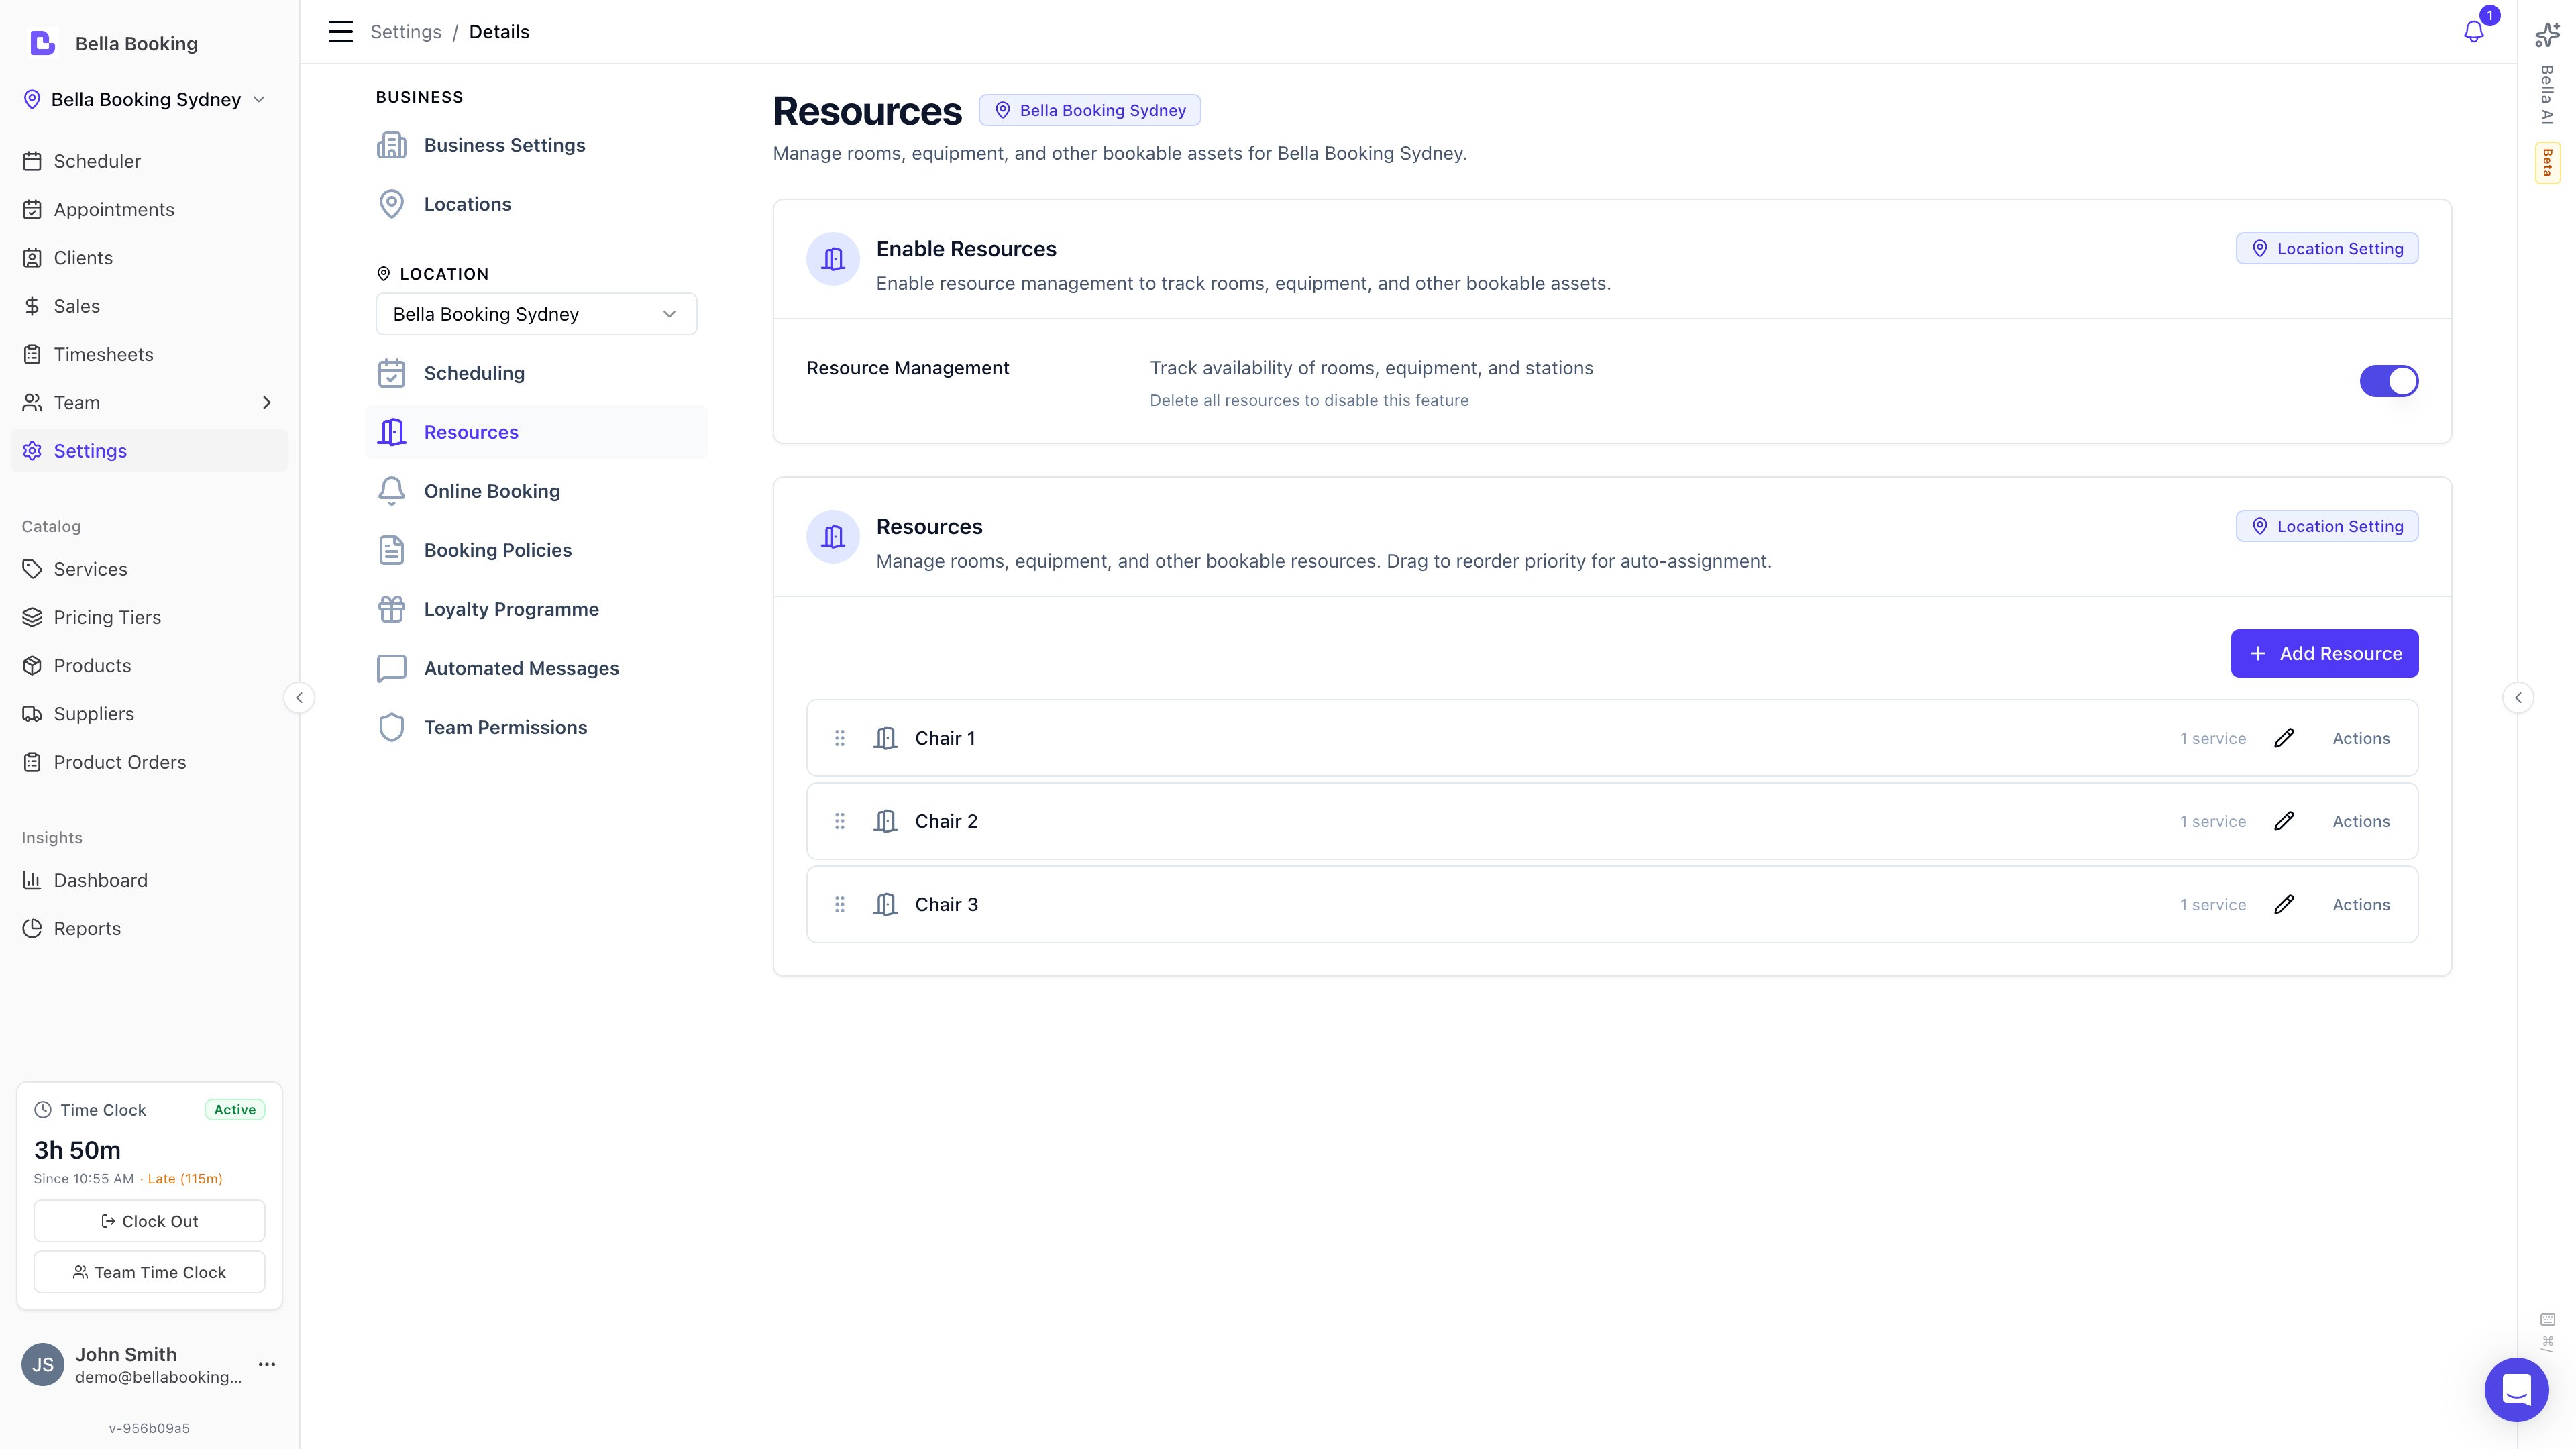Click the Sales dollar icon
This screenshot has height=1449, width=2576.
click(x=32, y=306)
